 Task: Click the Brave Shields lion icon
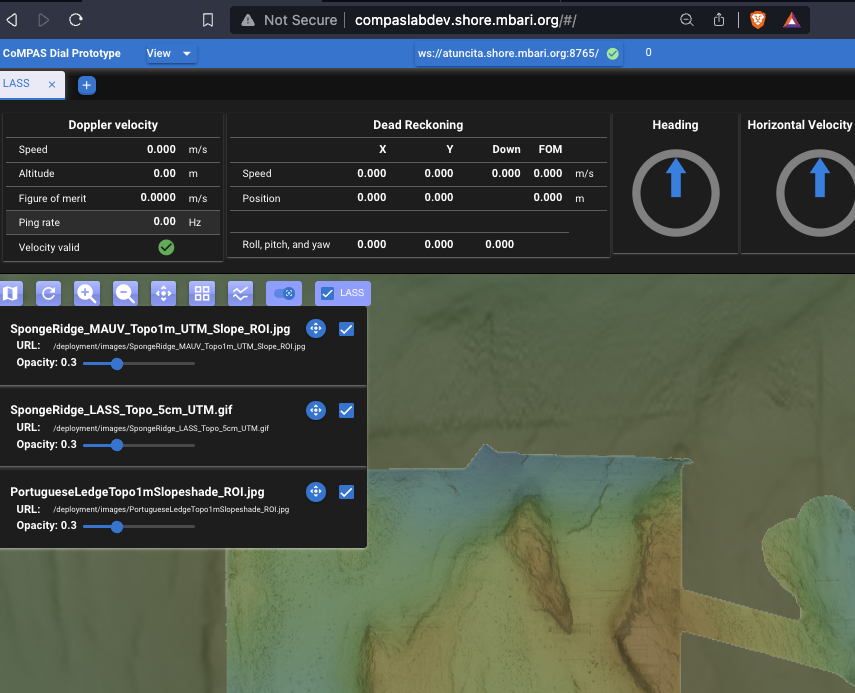[757, 20]
